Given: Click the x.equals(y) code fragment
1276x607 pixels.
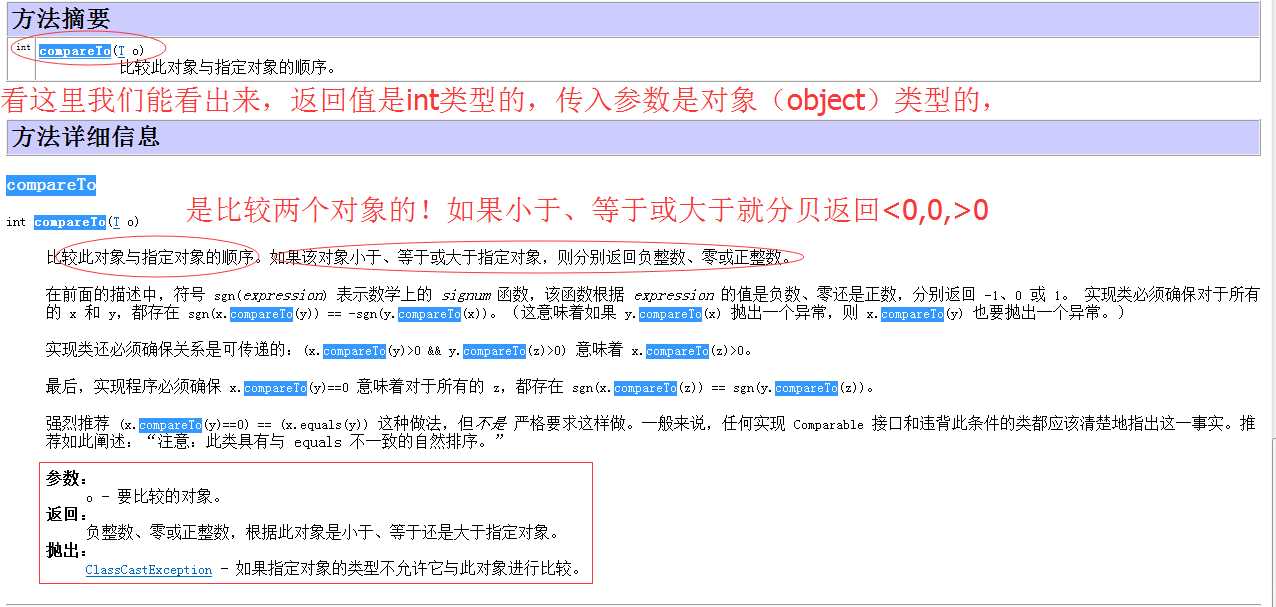Looking at the screenshot, I should (325, 425).
